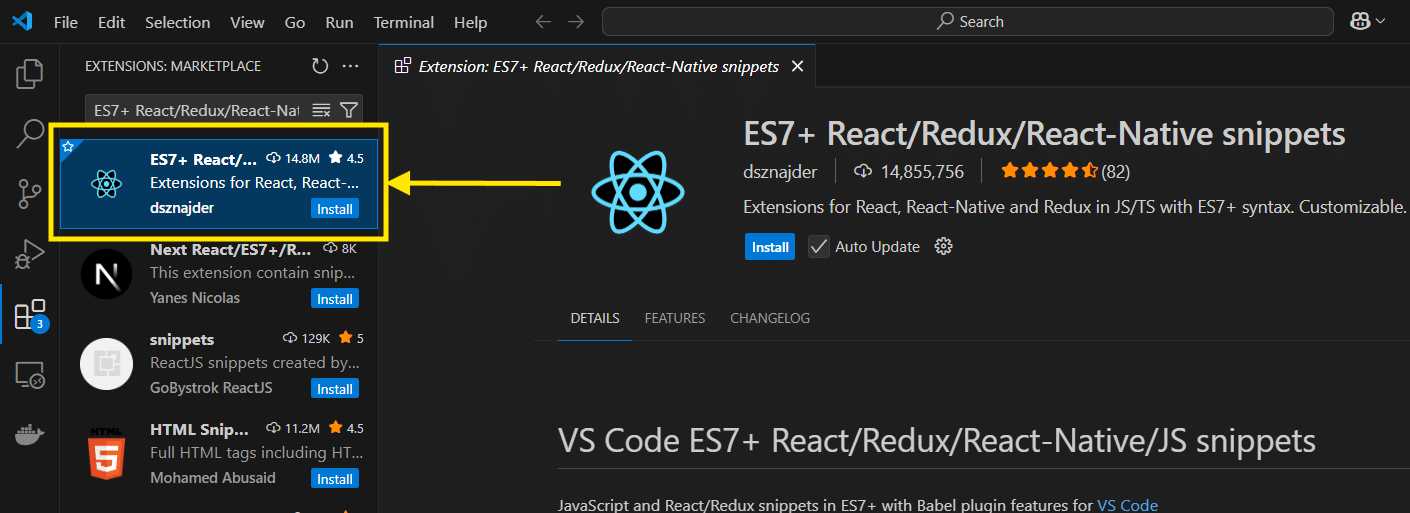Go forward in navigation history
The image size is (1410, 513).
576,21
